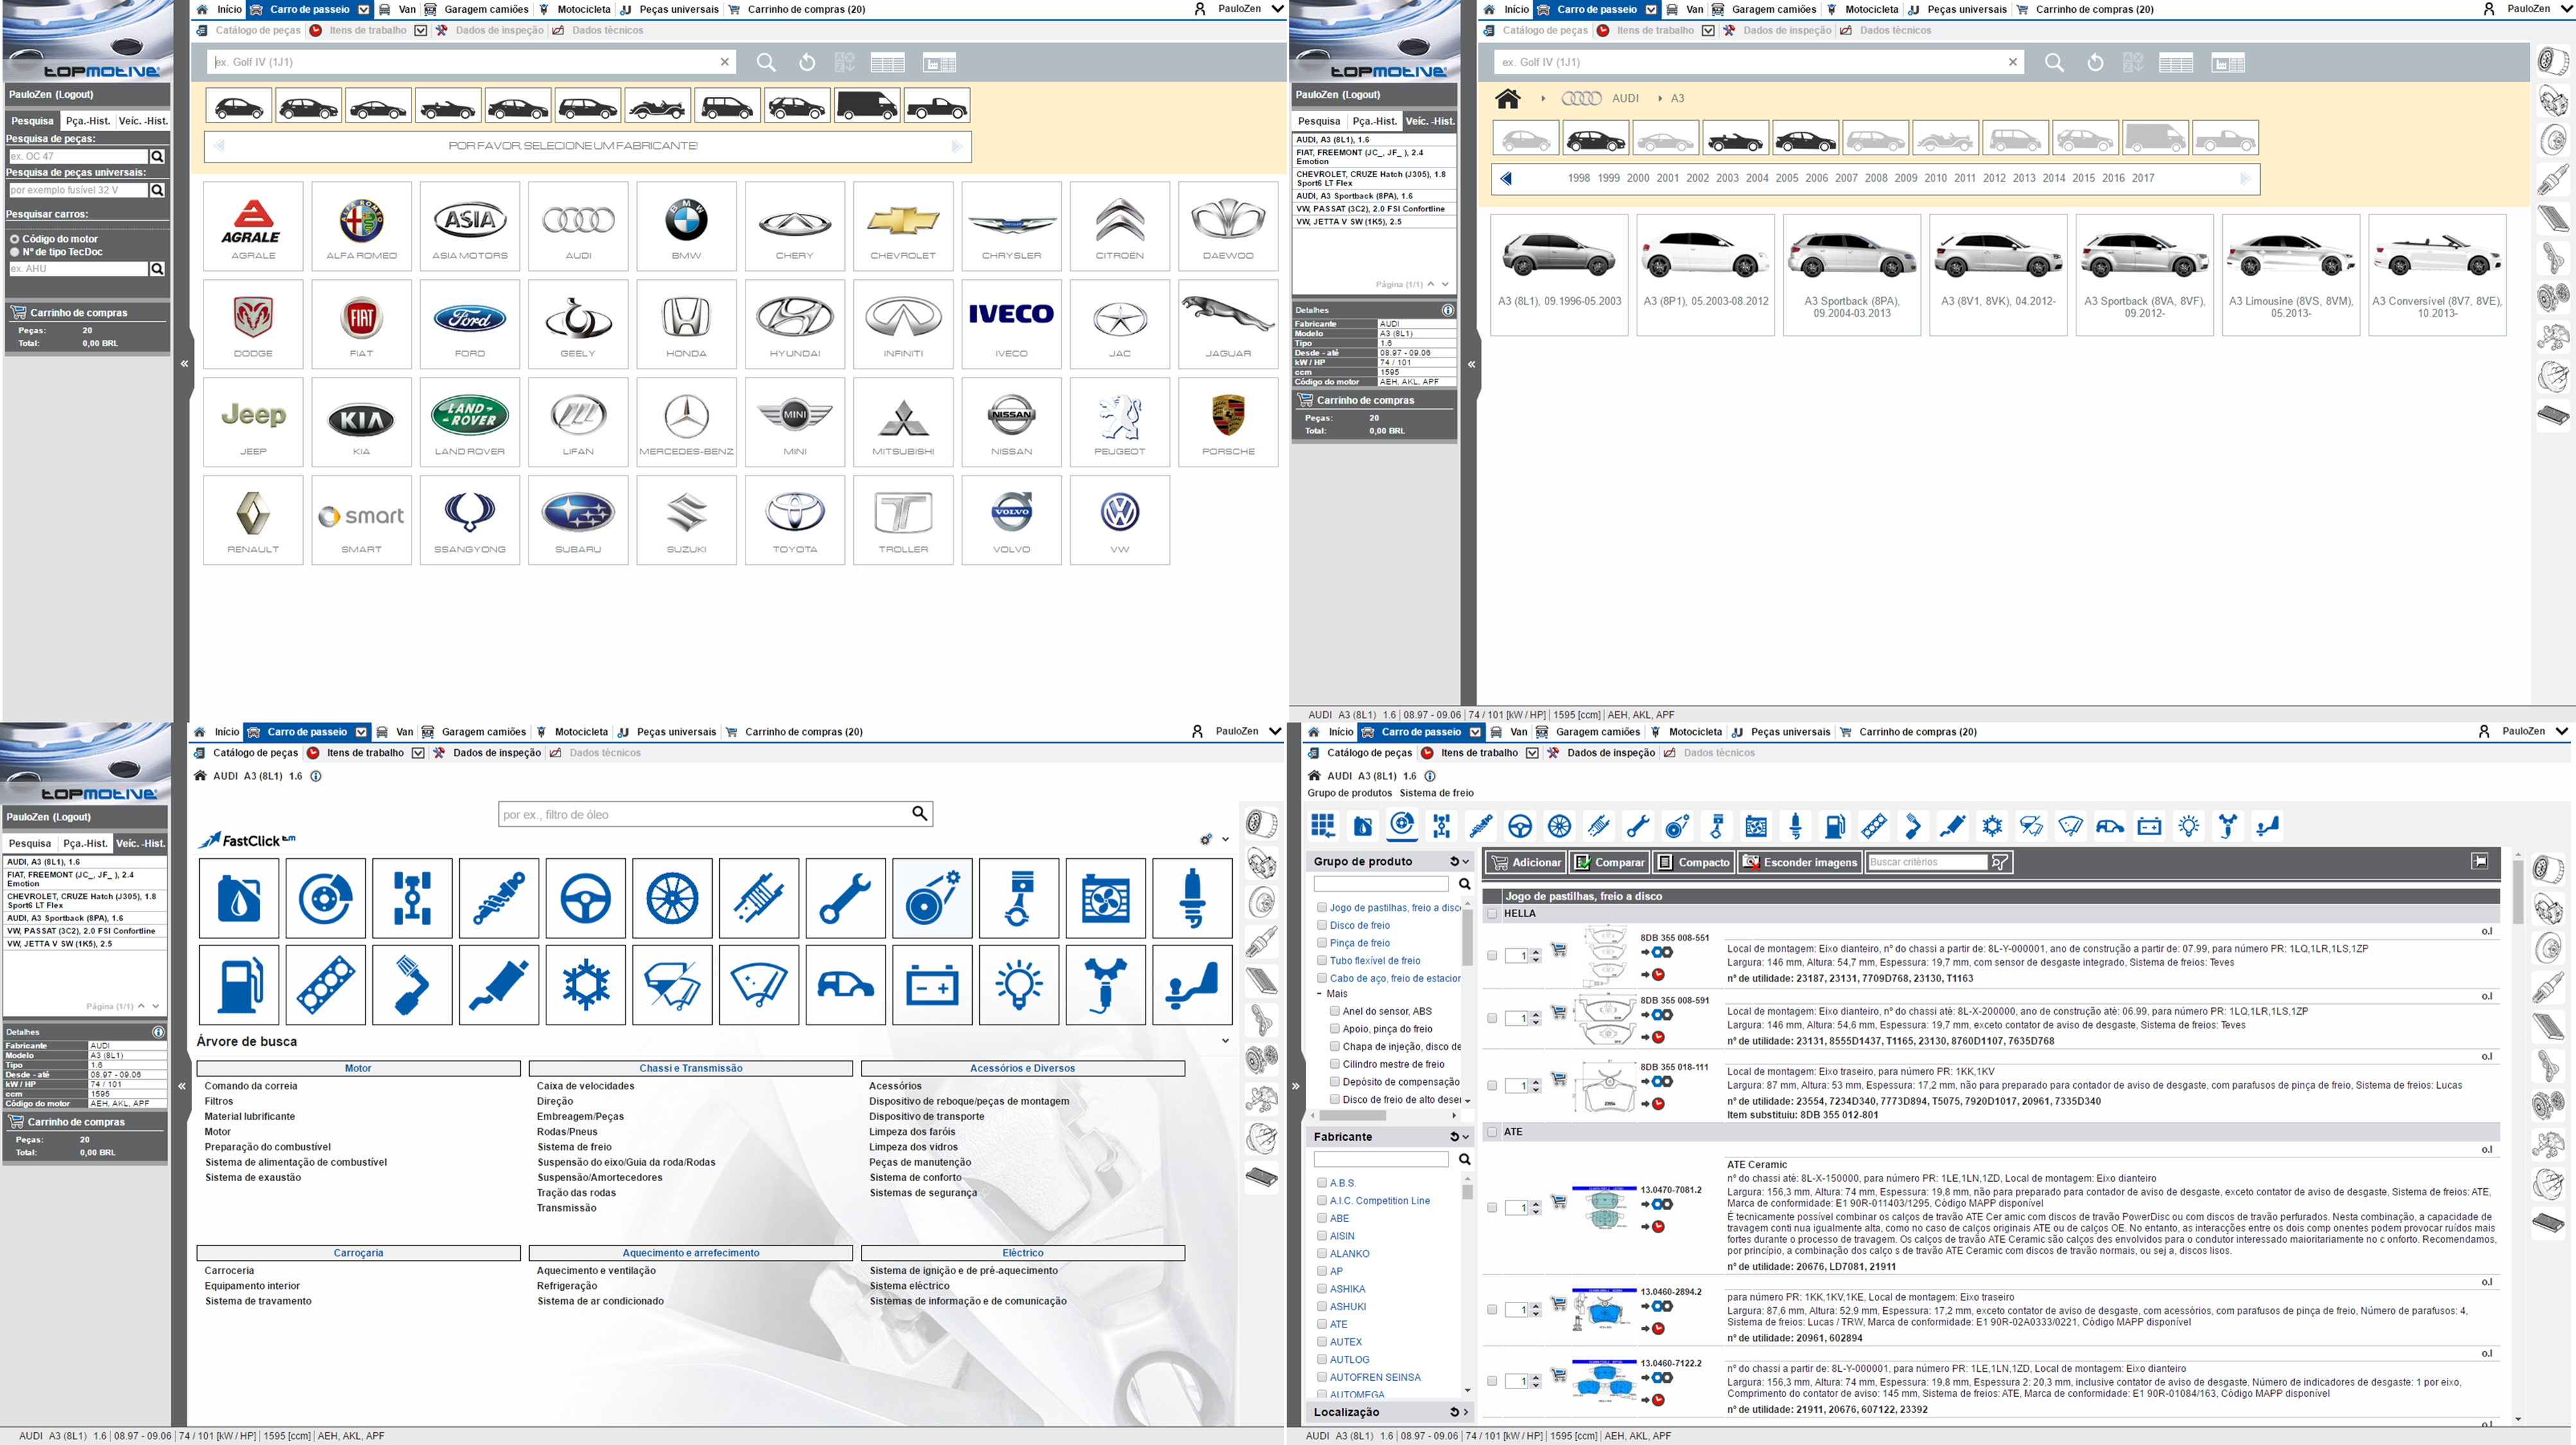Viewport: 2576px width, 1445px height.
Task: Select the FastClick wrench maintenance icon
Action: (845, 898)
